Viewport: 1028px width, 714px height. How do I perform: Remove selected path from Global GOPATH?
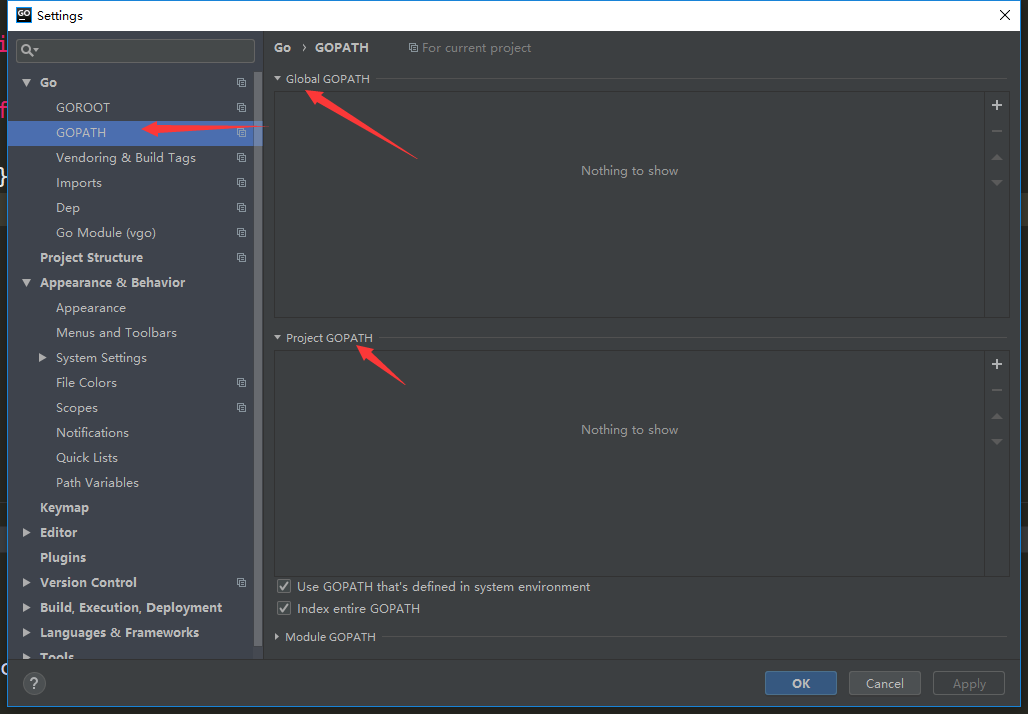(997, 131)
